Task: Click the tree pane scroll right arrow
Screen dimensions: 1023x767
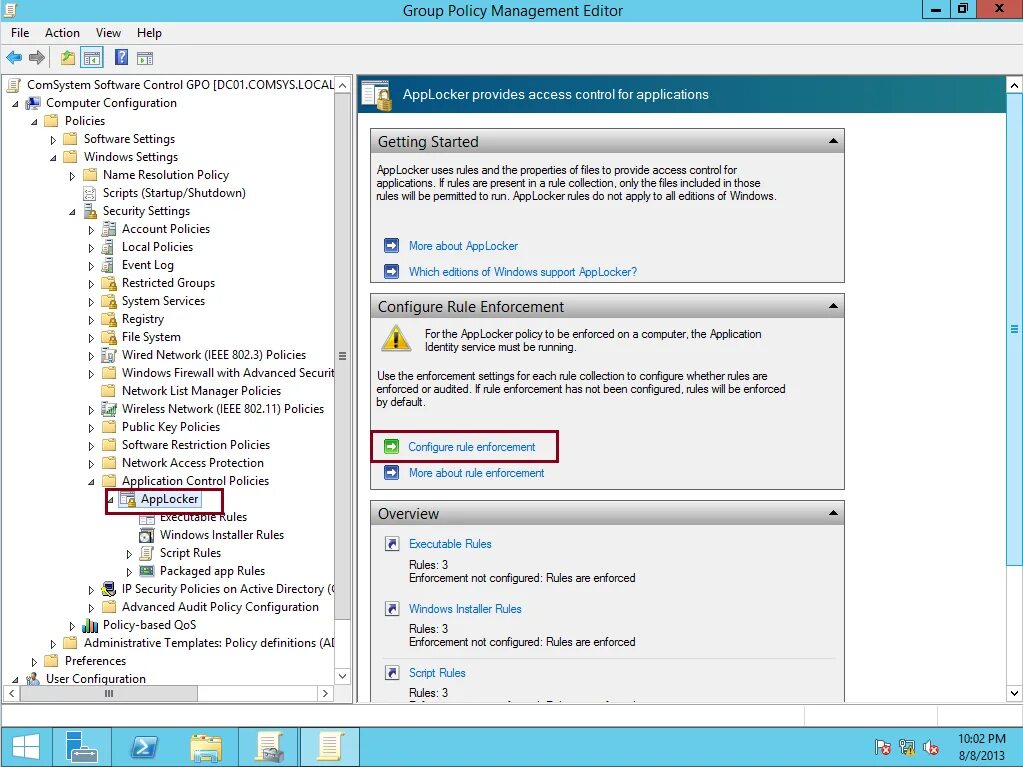Action: [326, 693]
